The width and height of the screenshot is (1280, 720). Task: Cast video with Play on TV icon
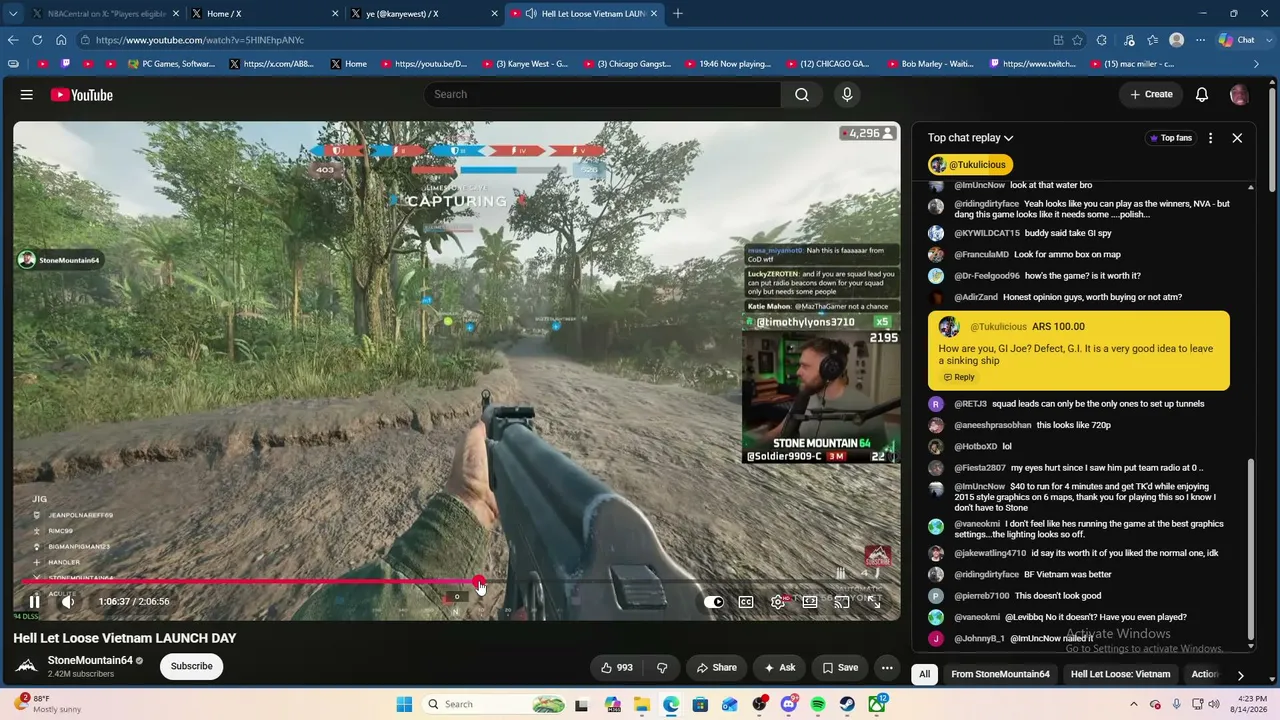coord(842,602)
